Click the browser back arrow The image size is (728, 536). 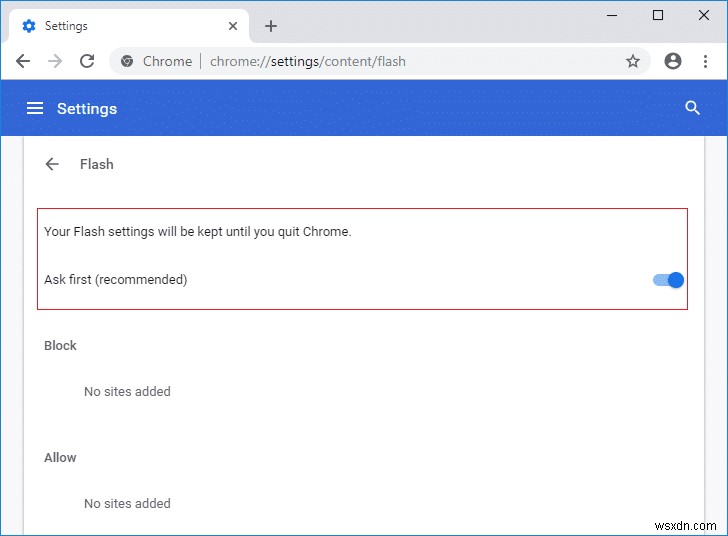point(23,61)
